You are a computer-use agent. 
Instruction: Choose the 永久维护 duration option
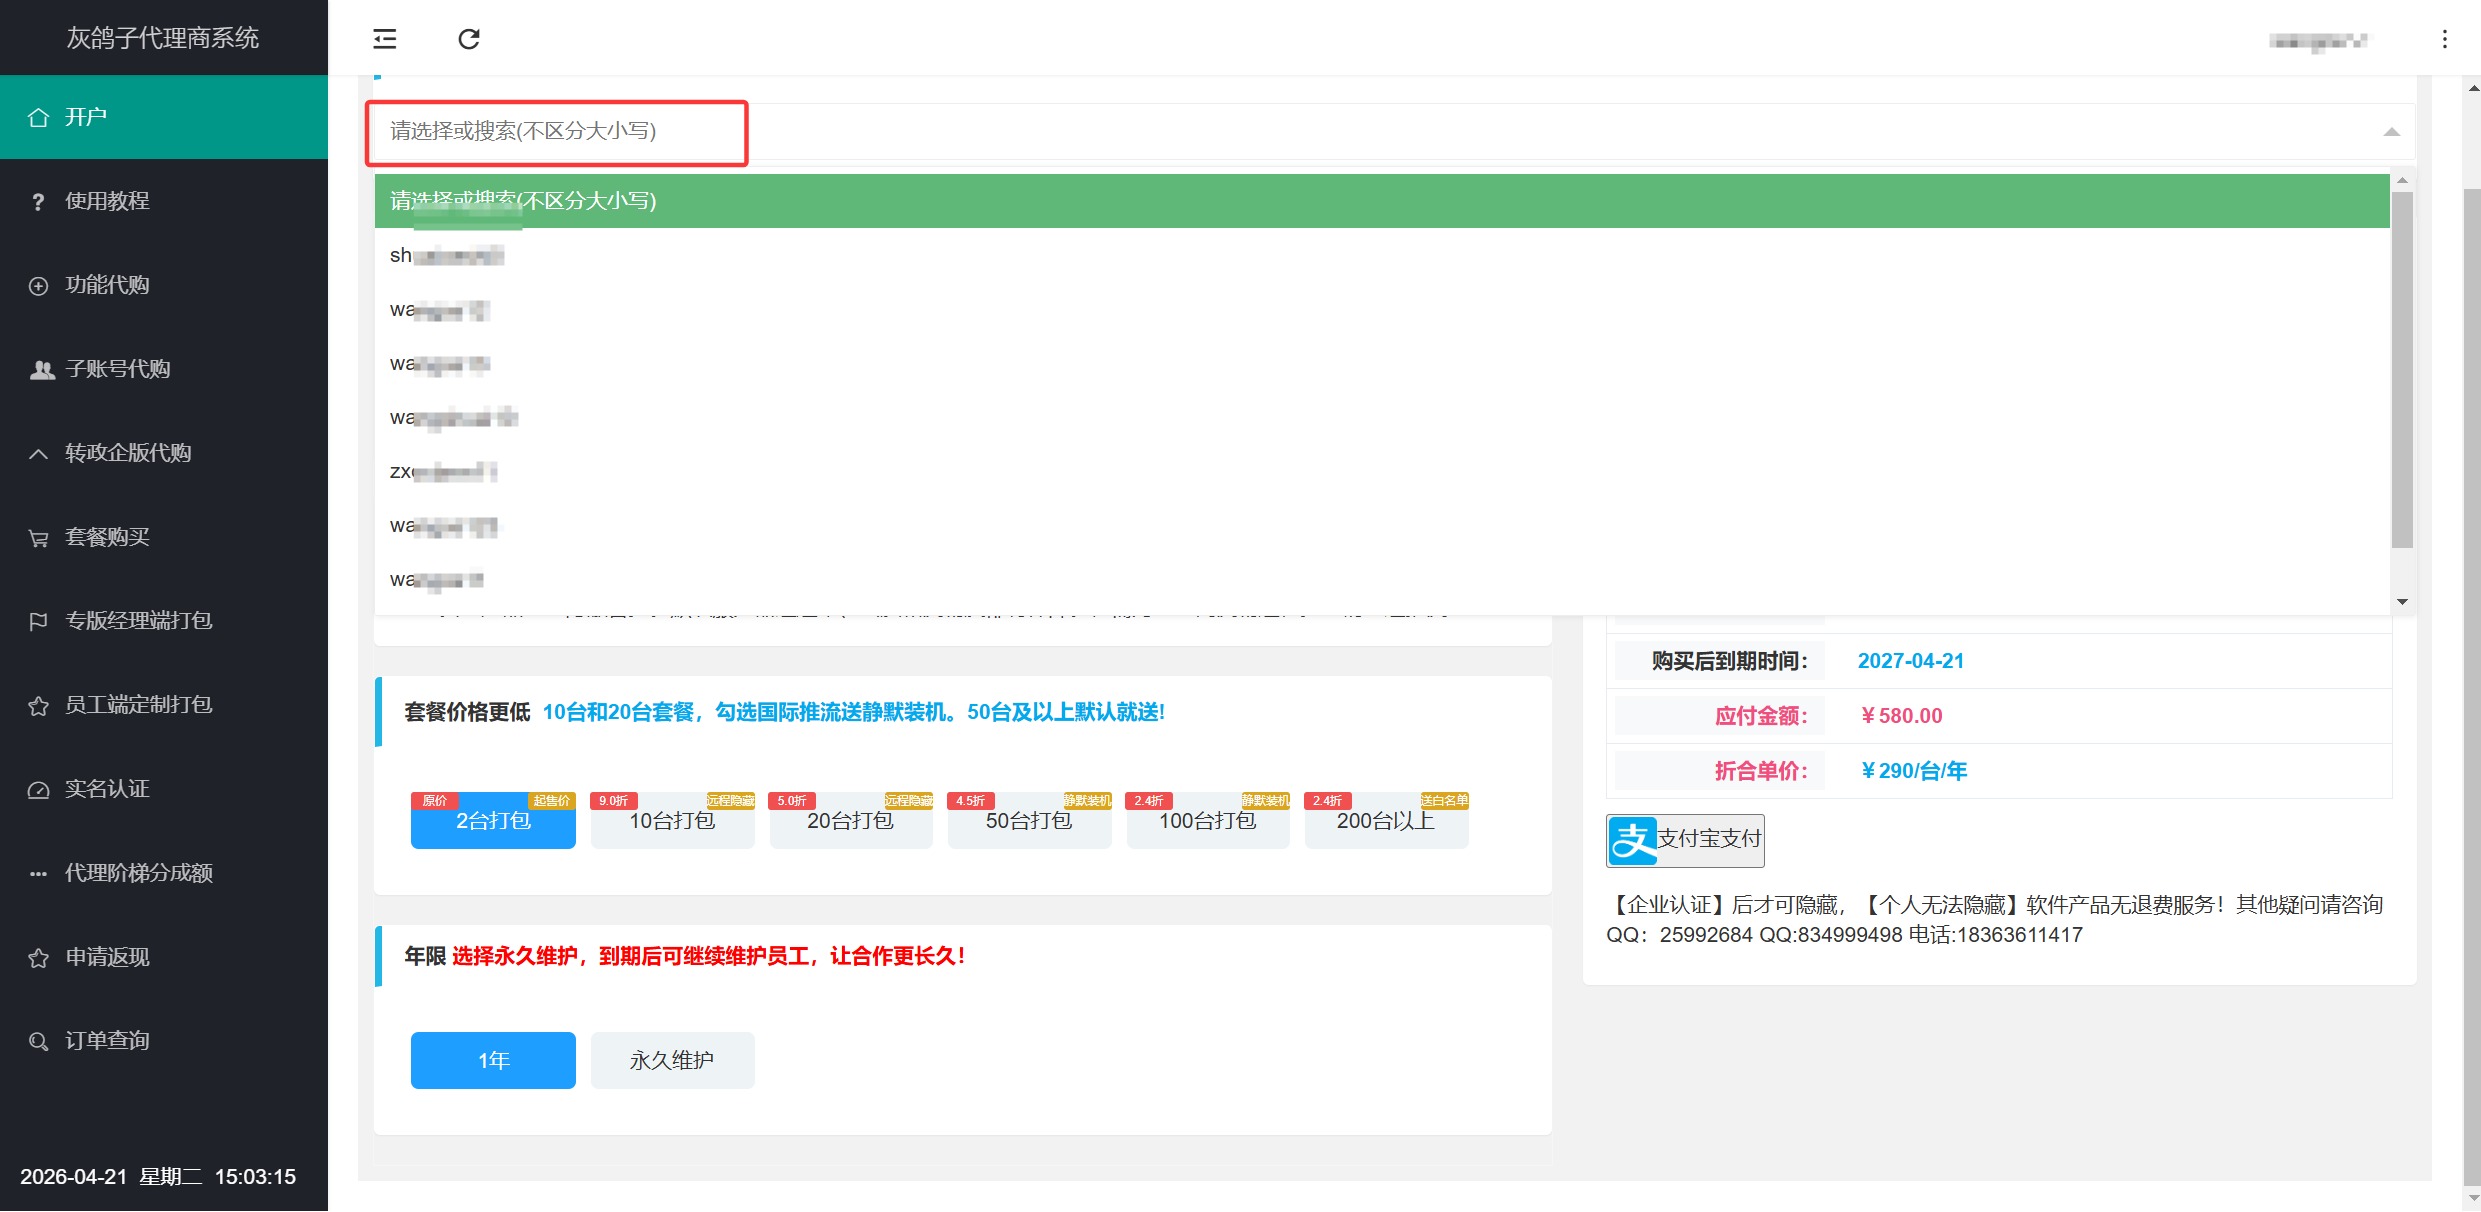tap(672, 1060)
